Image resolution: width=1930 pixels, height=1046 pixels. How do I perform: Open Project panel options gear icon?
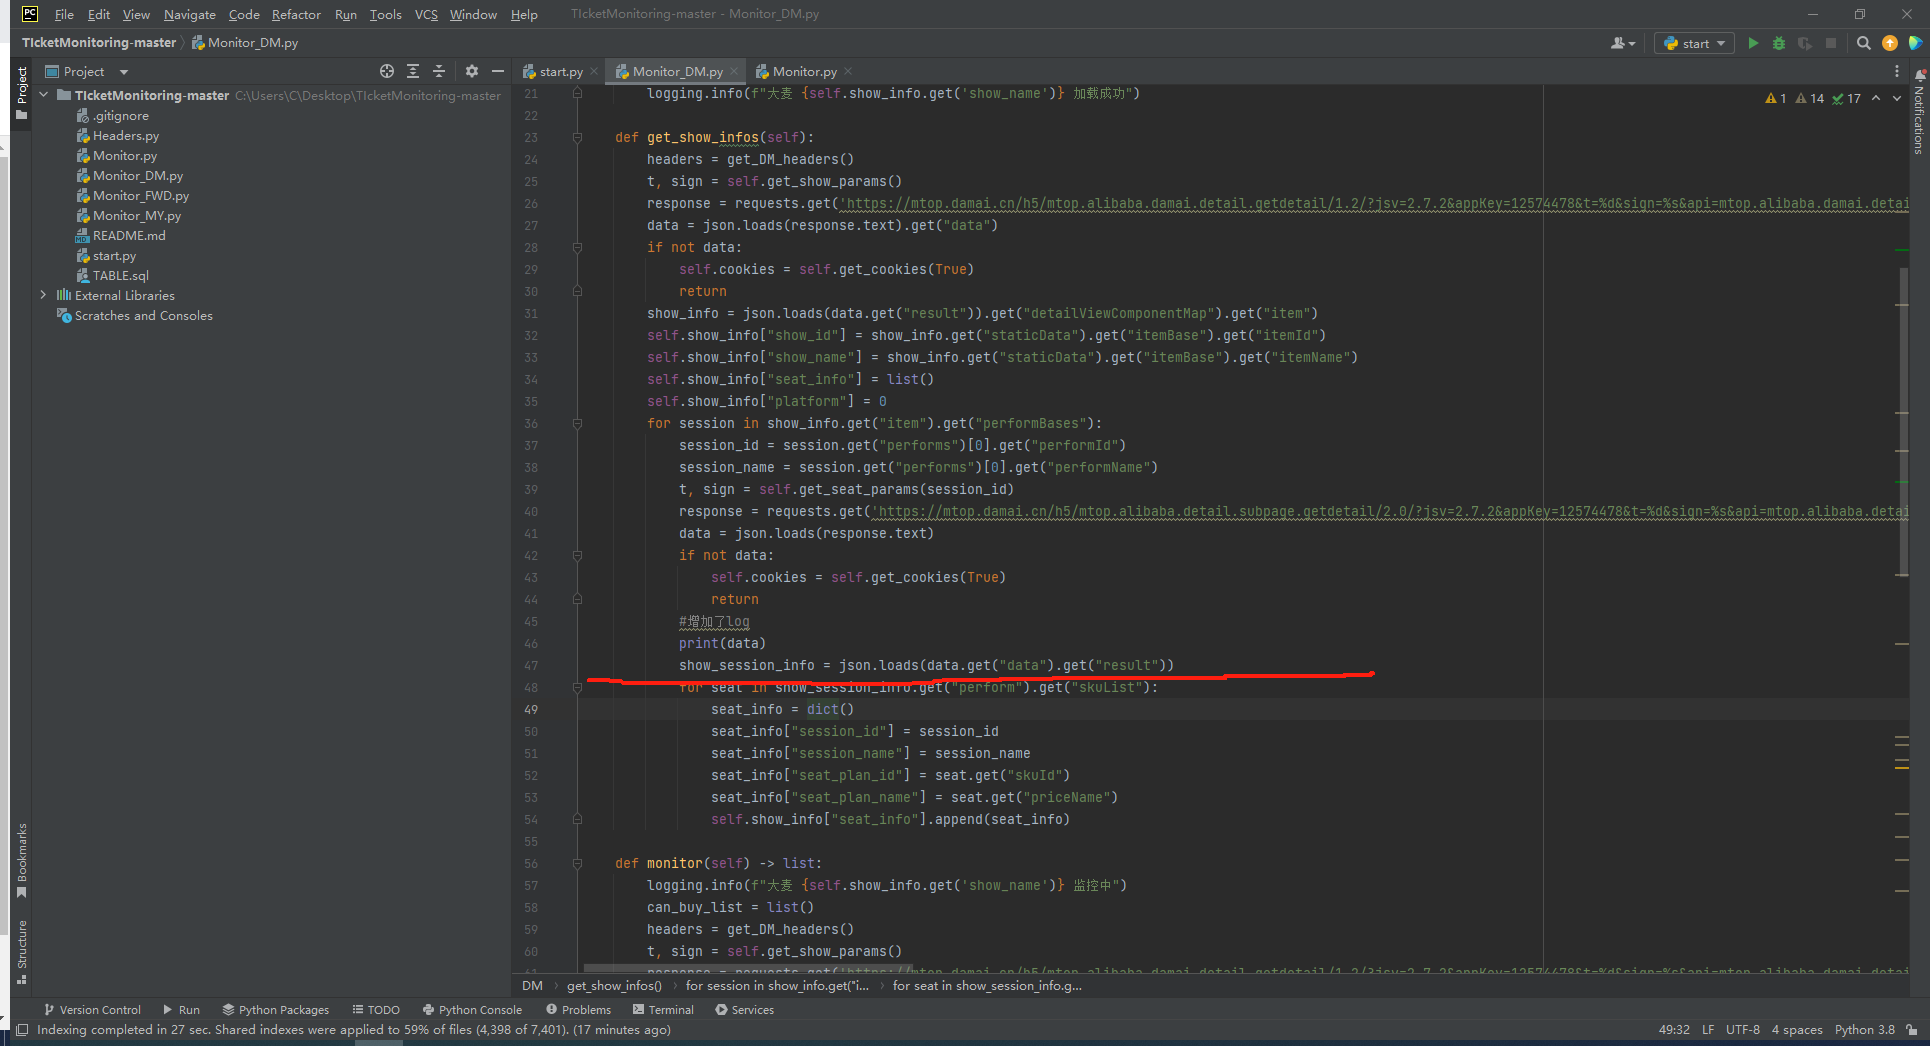(x=470, y=71)
